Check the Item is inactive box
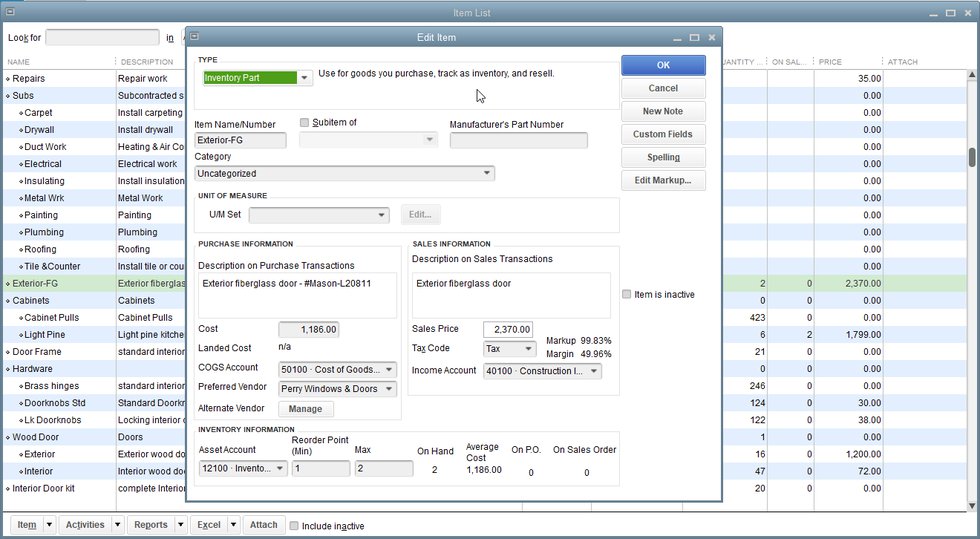The height and width of the screenshot is (539, 980). 627,295
